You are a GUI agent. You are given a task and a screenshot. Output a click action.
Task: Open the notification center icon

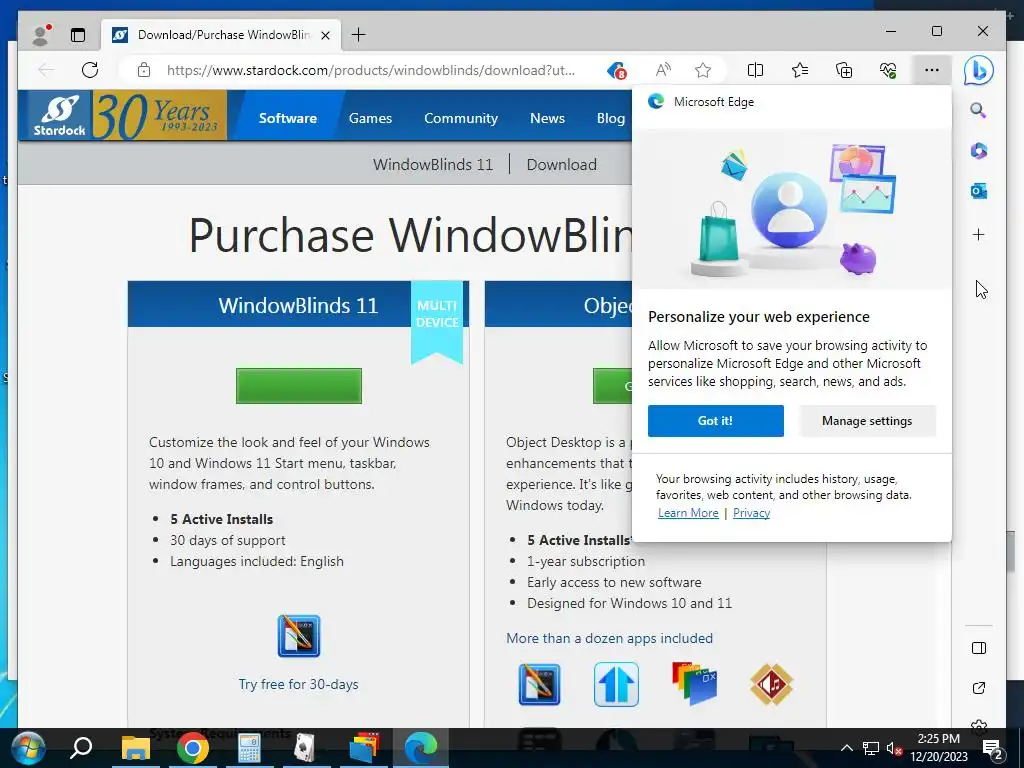993,748
